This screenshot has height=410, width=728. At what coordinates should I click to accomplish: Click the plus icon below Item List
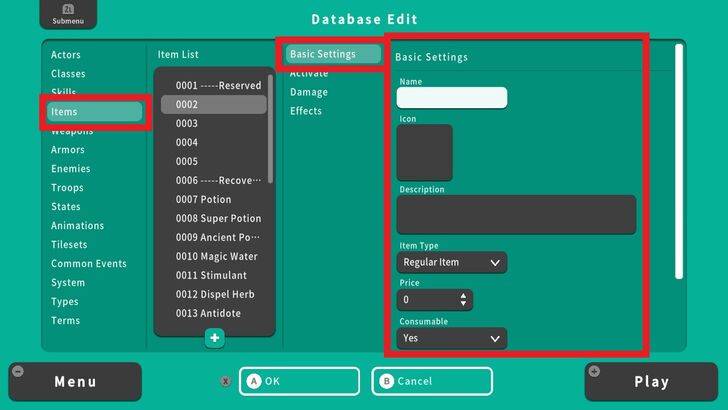click(x=214, y=338)
